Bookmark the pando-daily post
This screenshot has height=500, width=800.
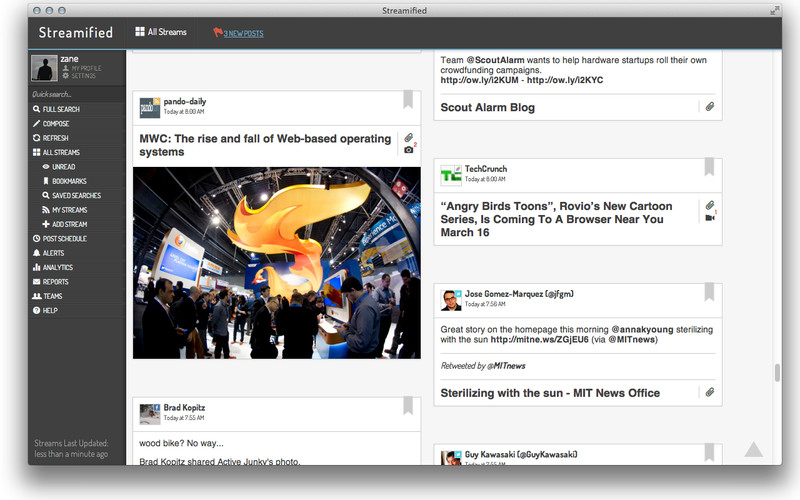[408, 99]
